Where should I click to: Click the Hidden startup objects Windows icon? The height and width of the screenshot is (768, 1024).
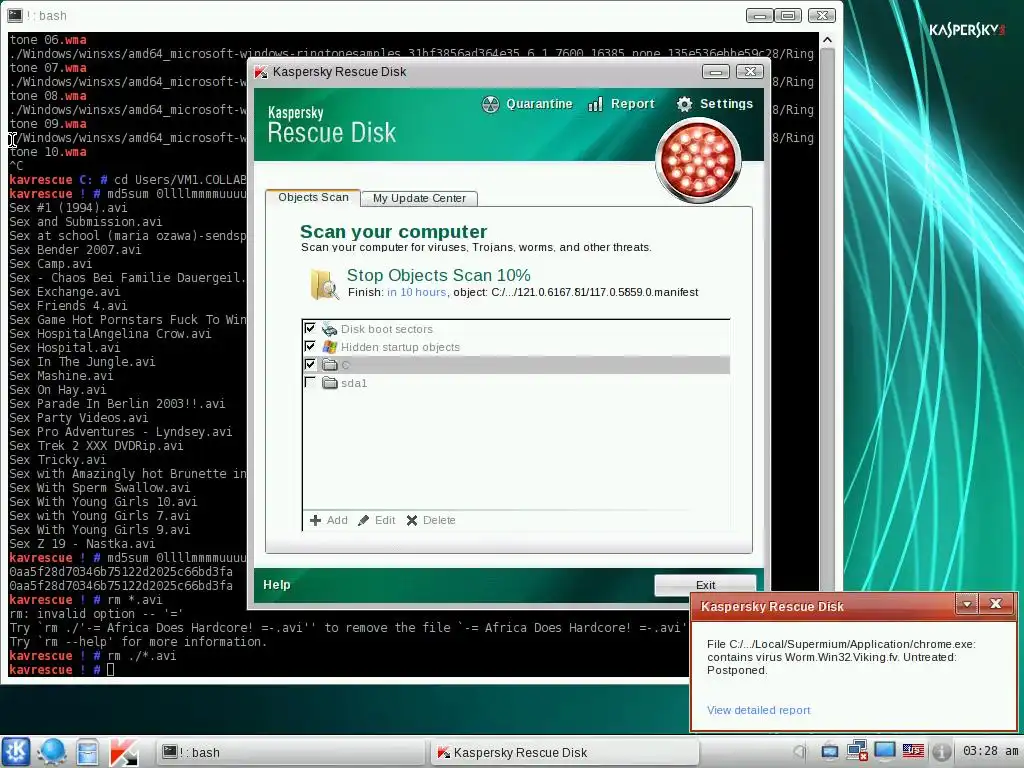[330, 347]
